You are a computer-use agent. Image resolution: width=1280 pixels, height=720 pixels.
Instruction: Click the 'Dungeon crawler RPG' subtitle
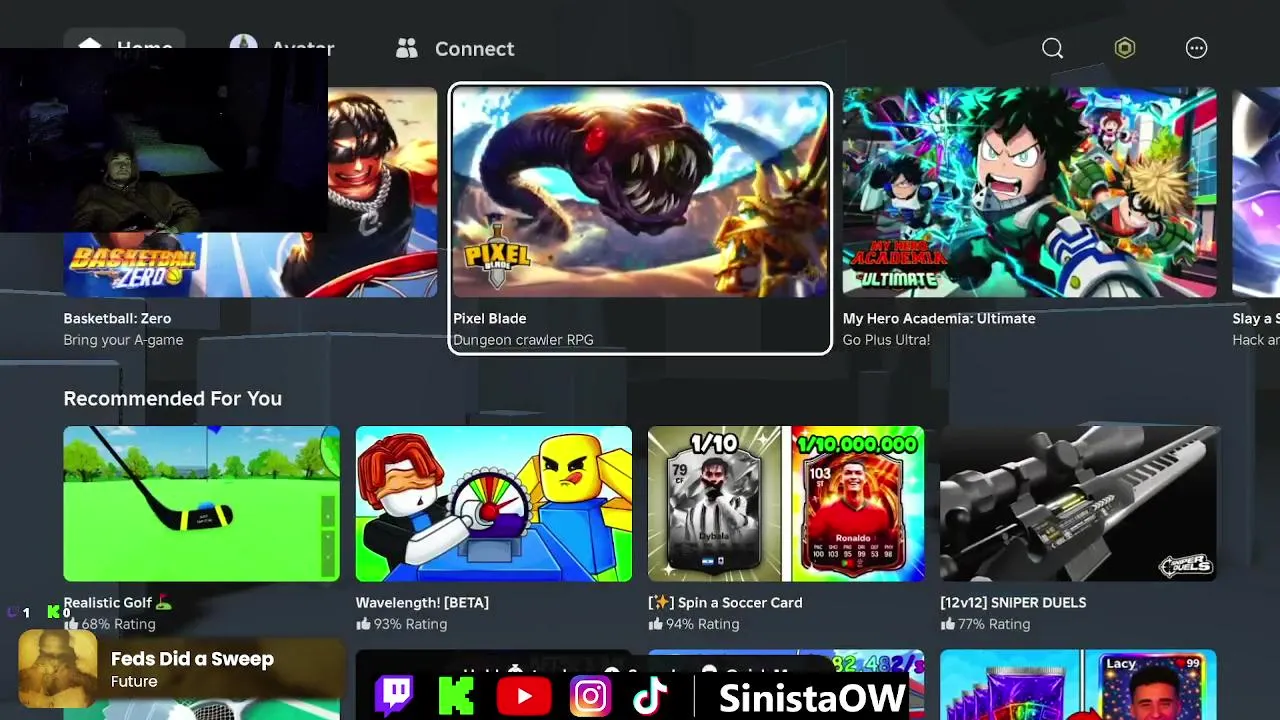523,340
